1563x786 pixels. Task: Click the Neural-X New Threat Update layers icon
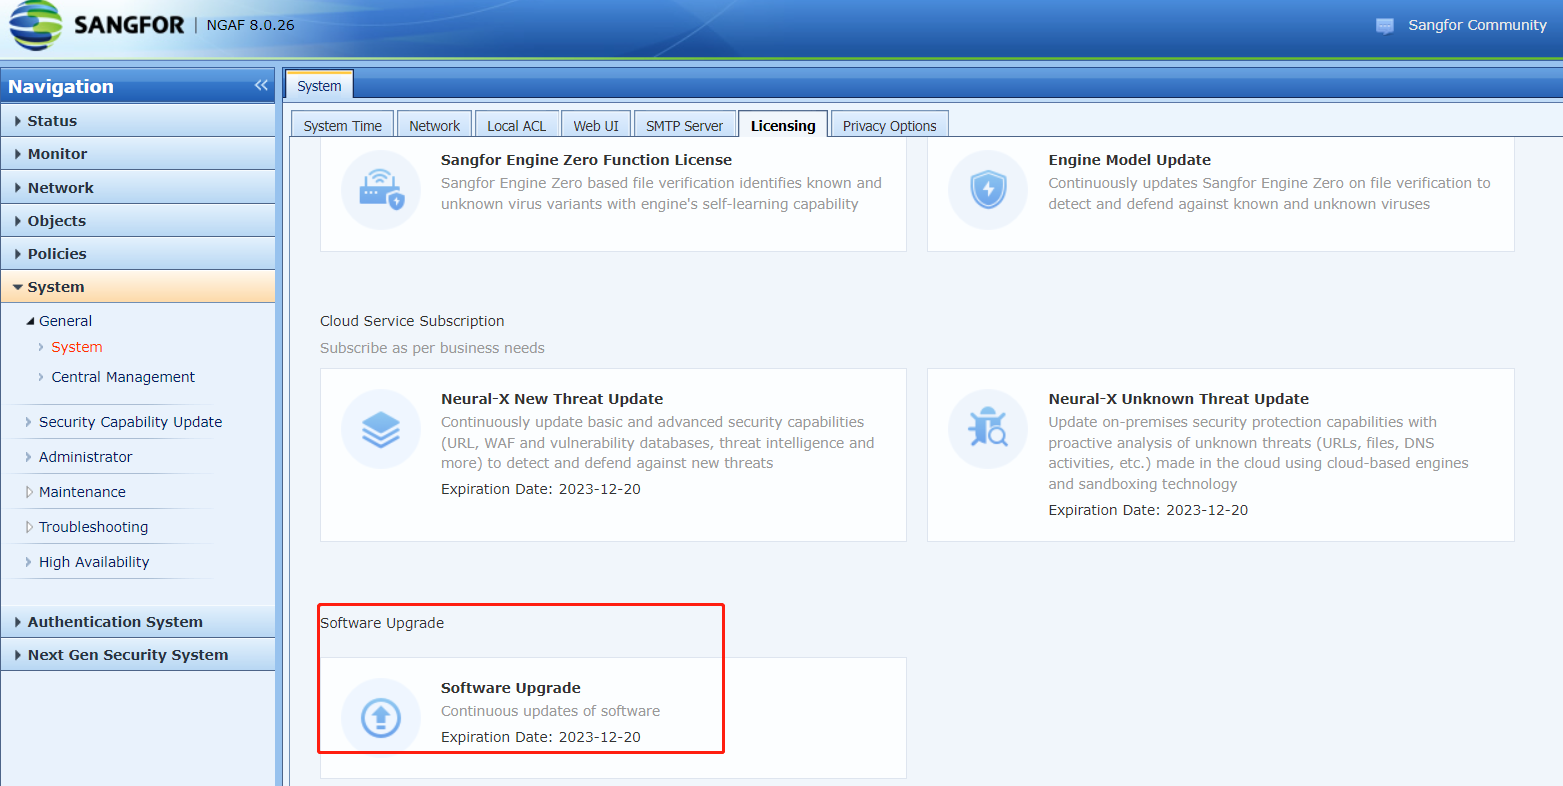pyautogui.click(x=381, y=429)
